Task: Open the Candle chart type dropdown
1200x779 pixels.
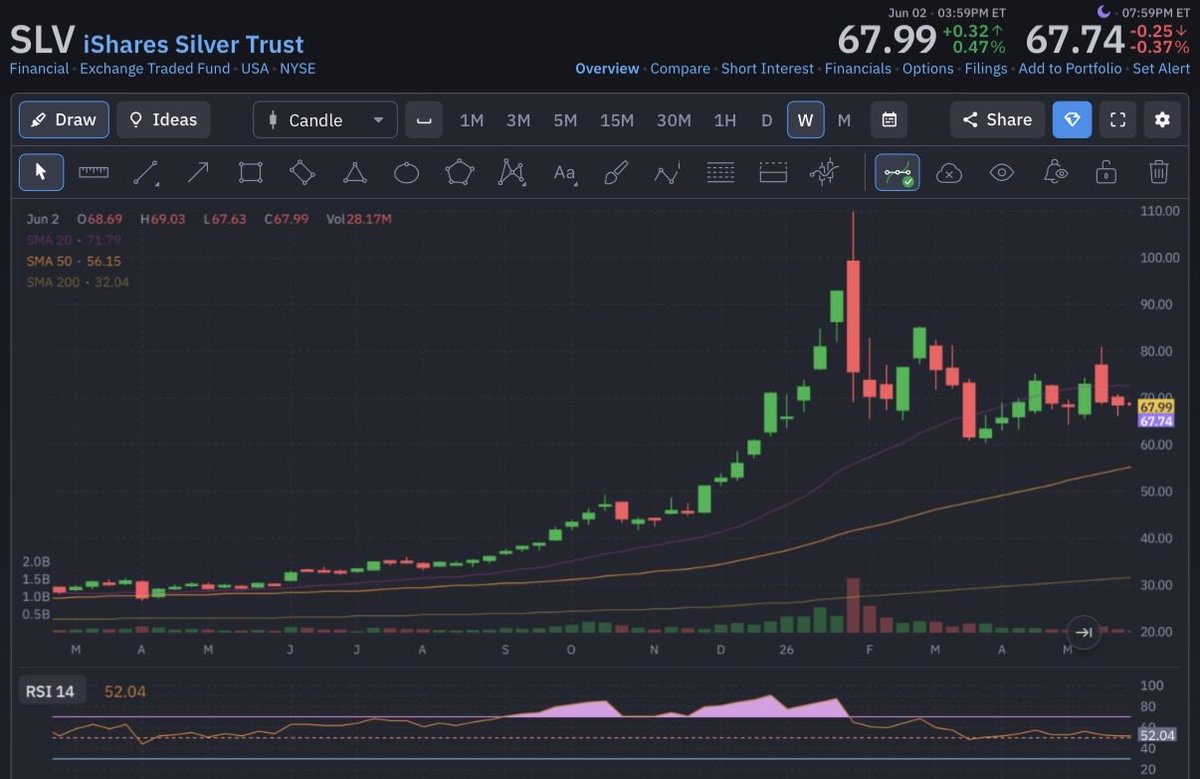Action: 325,120
